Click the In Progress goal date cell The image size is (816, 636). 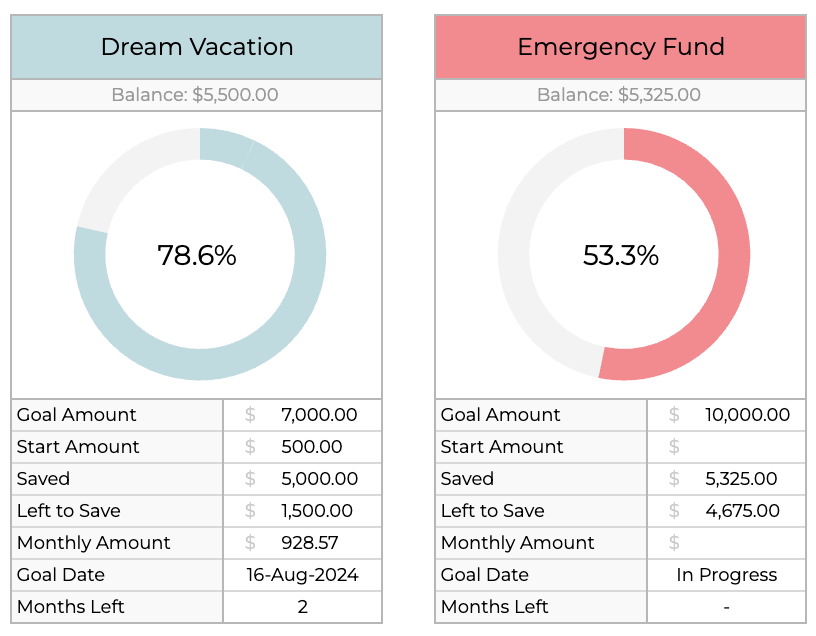tap(726, 575)
